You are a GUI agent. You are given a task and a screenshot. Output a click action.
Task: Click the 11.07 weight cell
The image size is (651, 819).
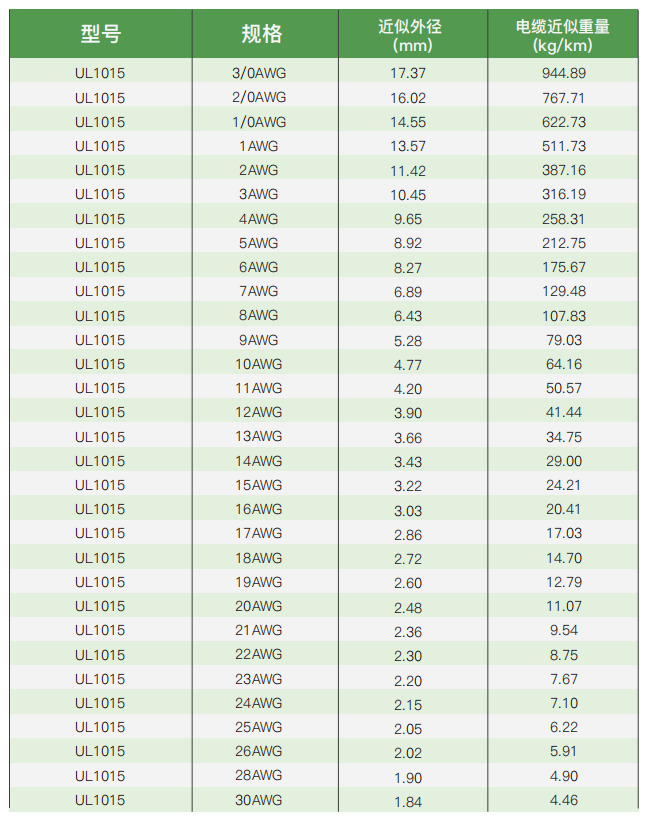coord(563,606)
